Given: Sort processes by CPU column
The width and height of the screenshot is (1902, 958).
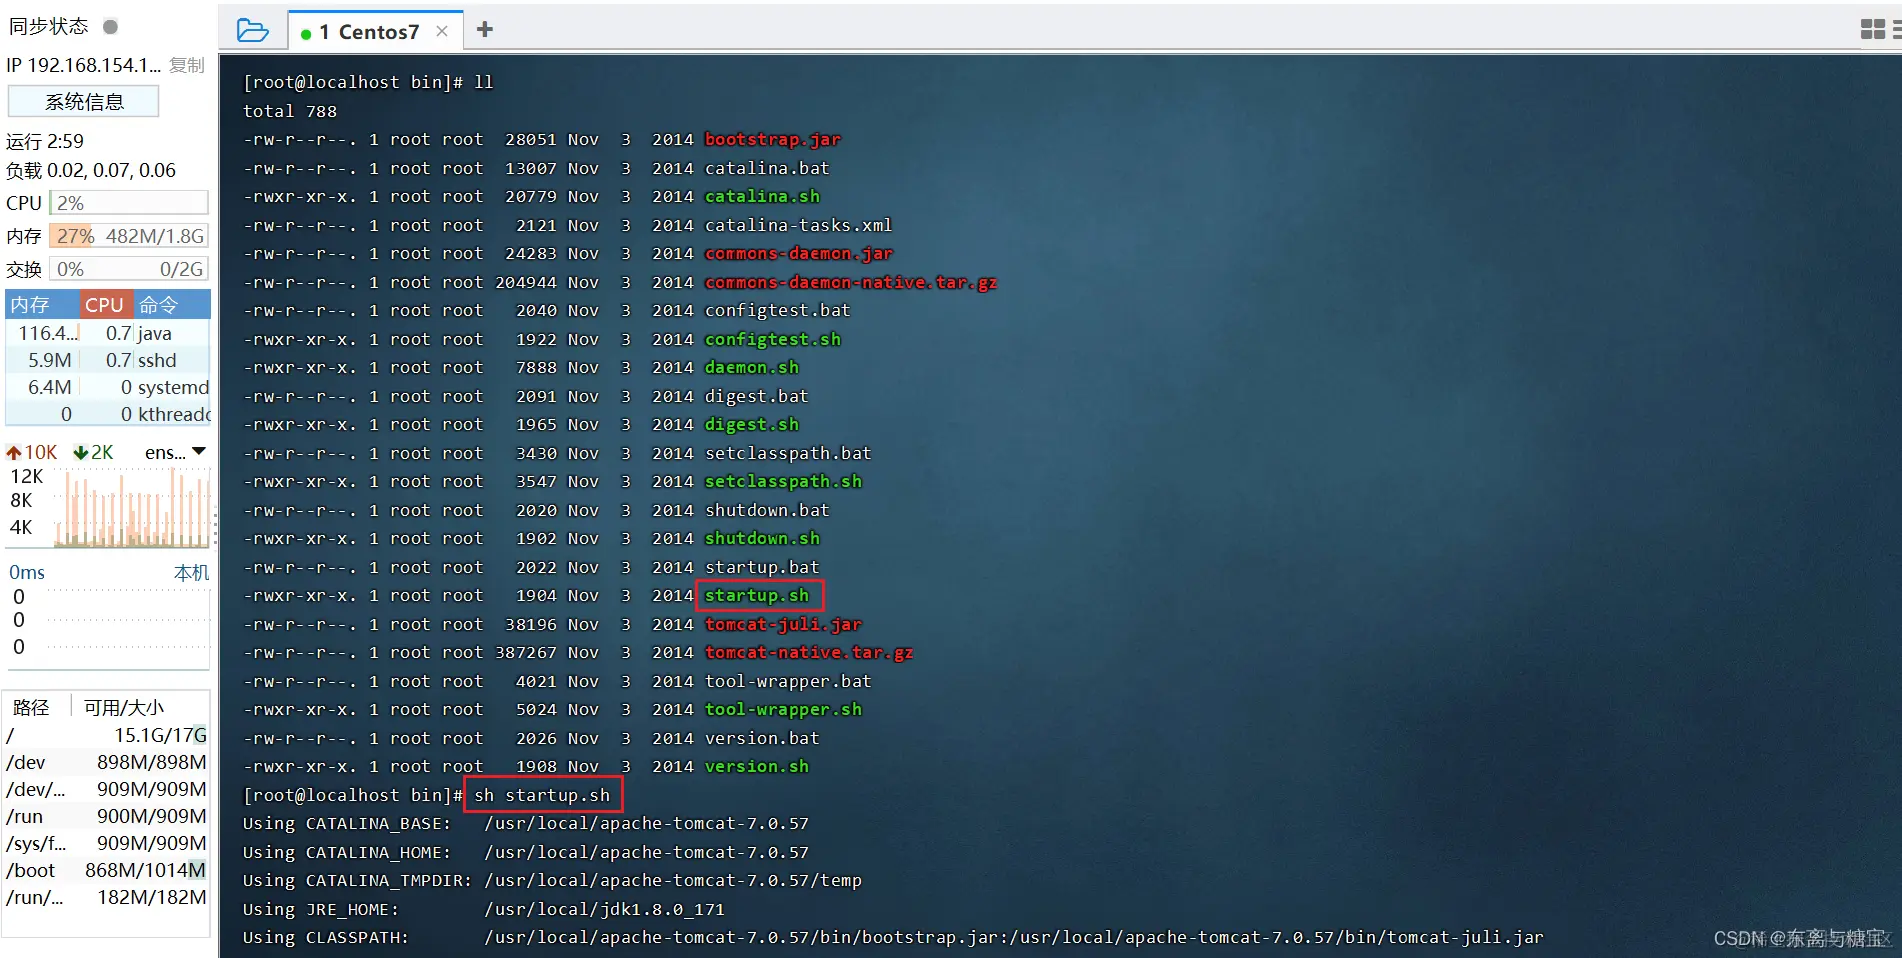Looking at the screenshot, I should click(x=104, y=304).
